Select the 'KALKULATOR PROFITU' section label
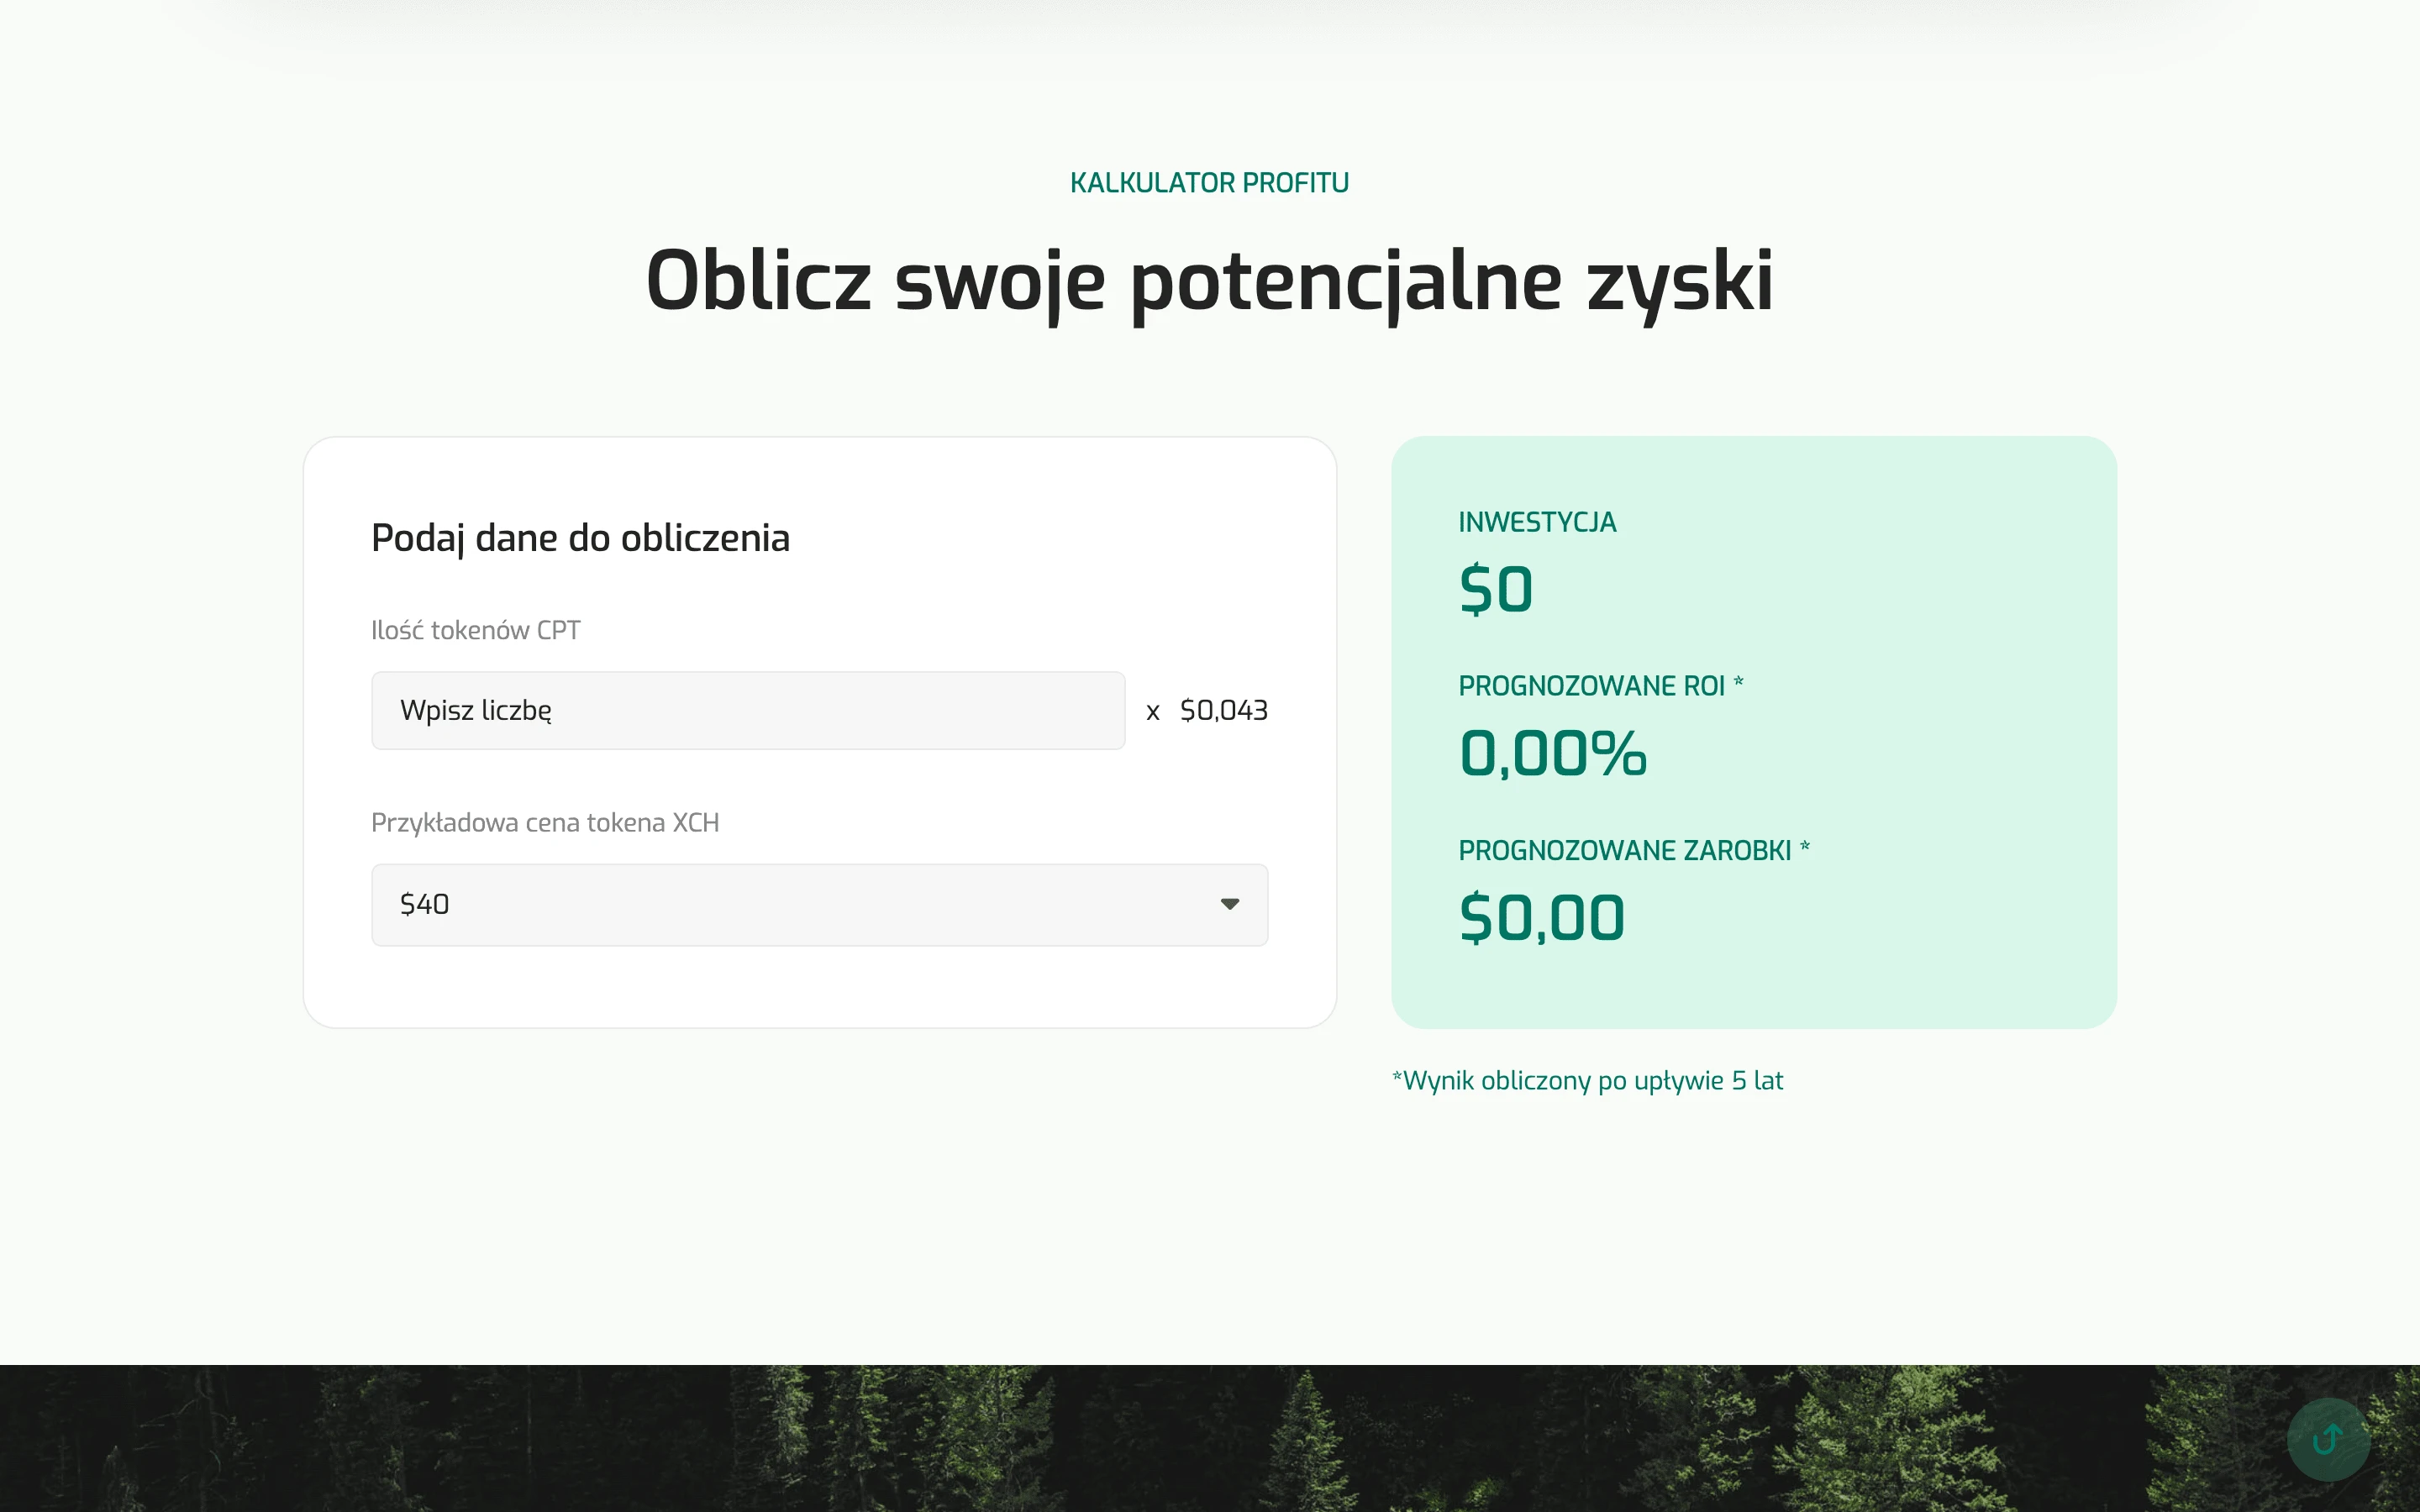Viewport: 2420px width, 1512px height. (x=1209, y=183)
